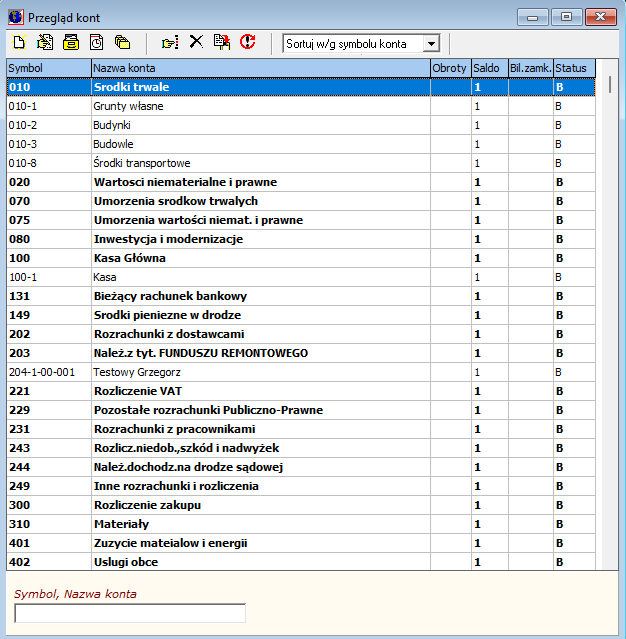Click the clock document history icon
The width and height of the screenshot is (626, 639).
[x=97, y=42]
